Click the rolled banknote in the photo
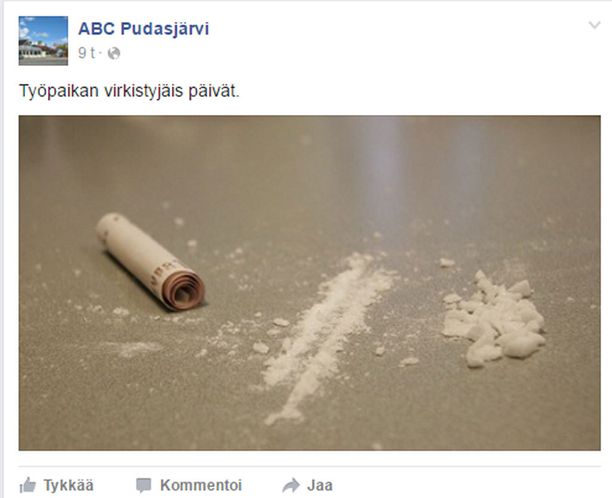The image size is (612, 498). coord(151,262)
